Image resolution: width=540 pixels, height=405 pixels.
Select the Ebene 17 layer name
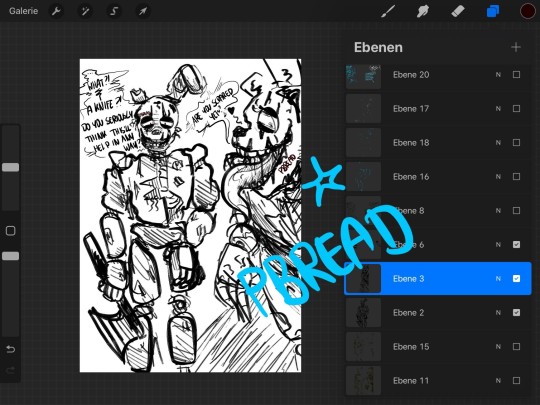(411, 109)
